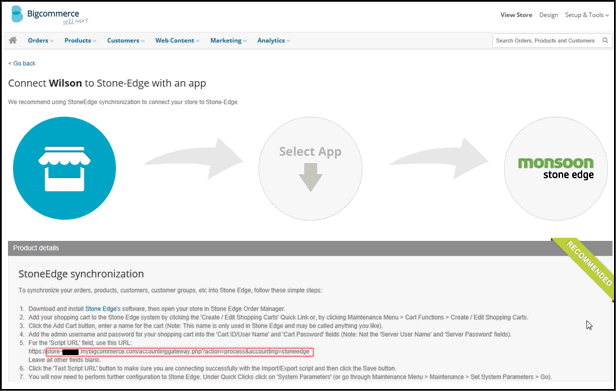Image resolution: width=616 pixels, height=391 pixels.
Task: Click the blue storefront circle icon
Action: pyautogui.click(x=64, y=168)
